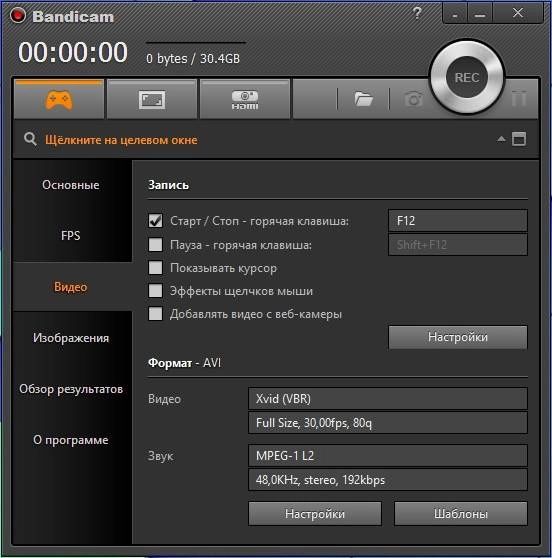Click Настройки button under Формат section
Viewport: 552px width, 558px height.
point(315,514)
